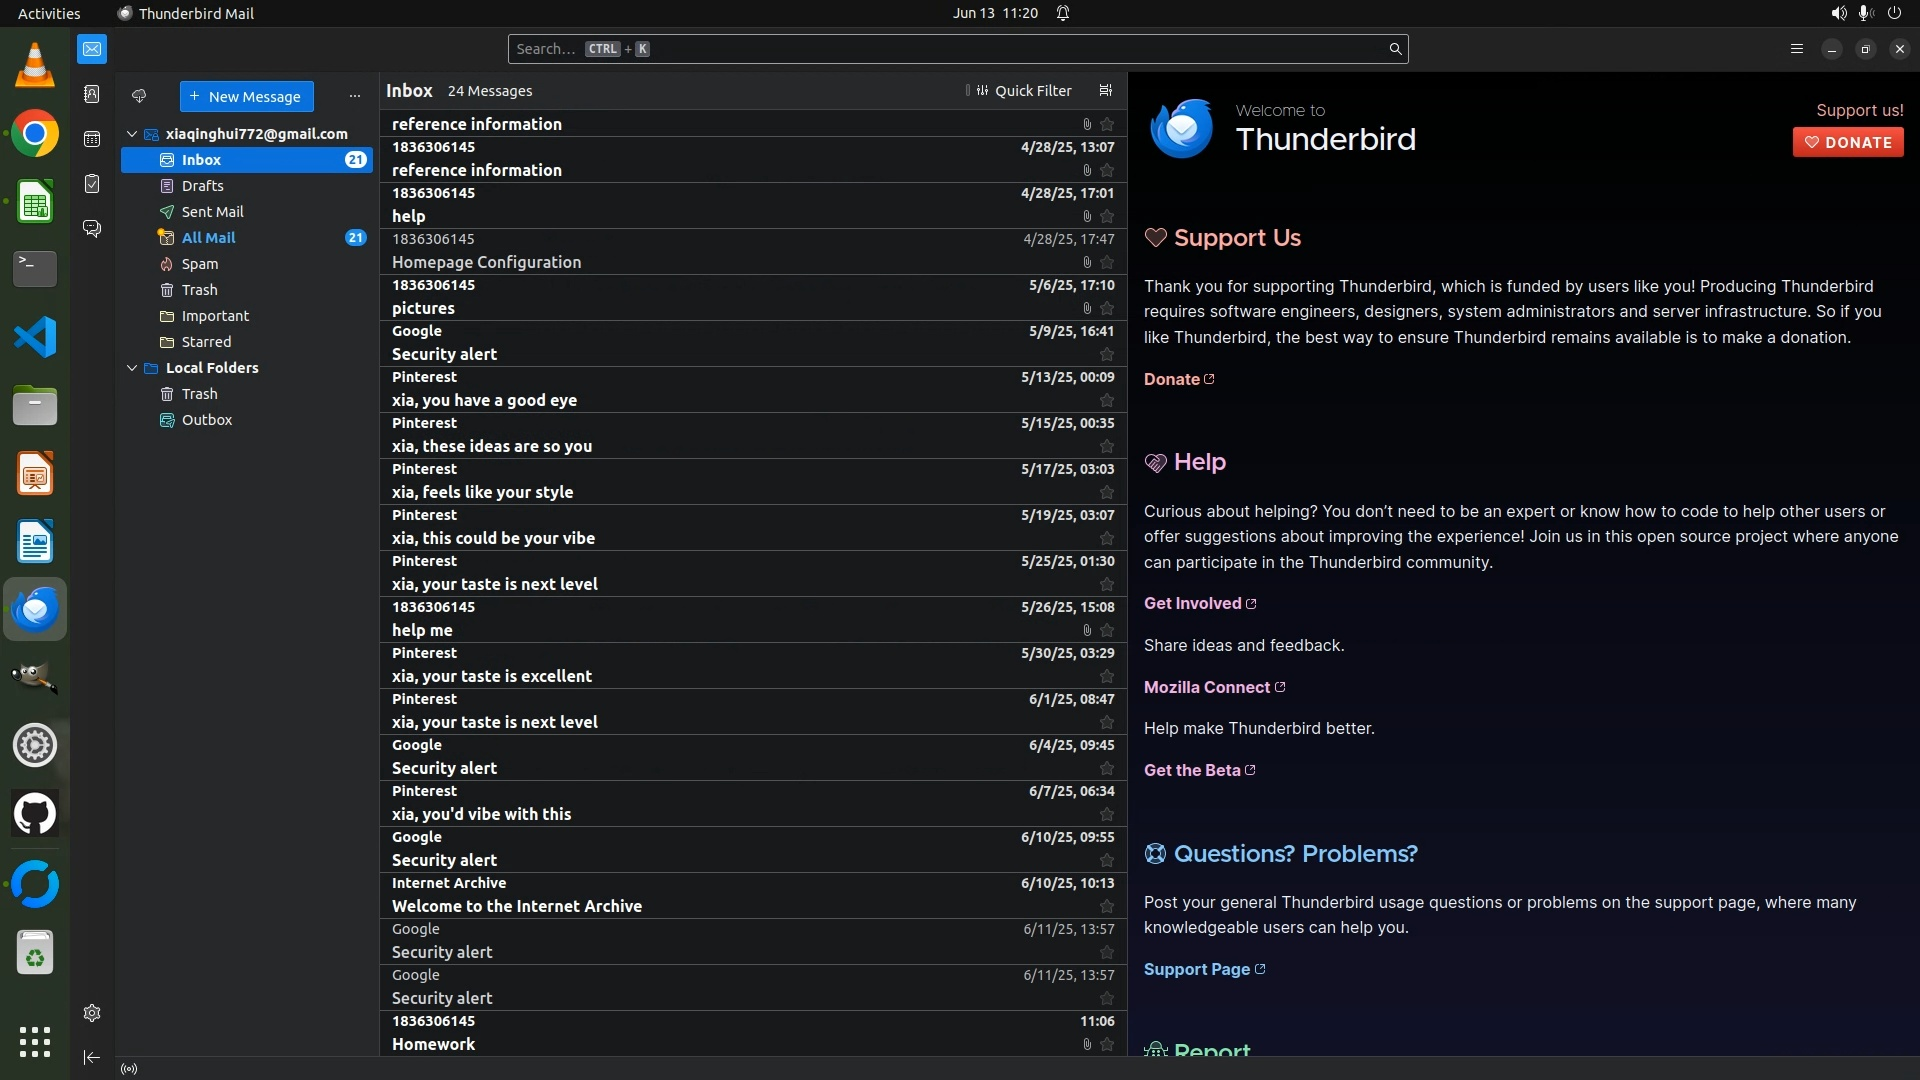The width and height of the screenshot is (1920, 1080).
Task: Toggle the Quick Filter bar
Action: [x=1023, y=91]
